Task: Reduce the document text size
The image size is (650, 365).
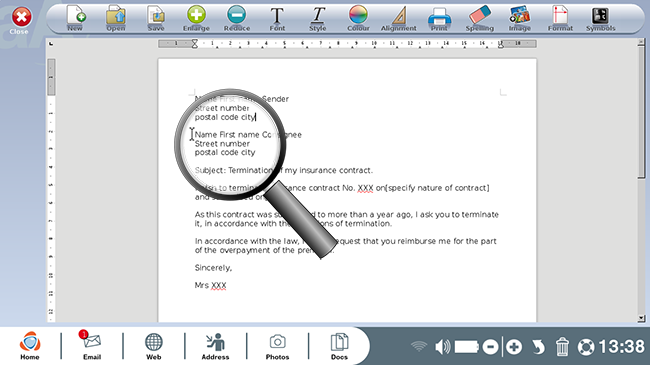Action: (237, 19)
